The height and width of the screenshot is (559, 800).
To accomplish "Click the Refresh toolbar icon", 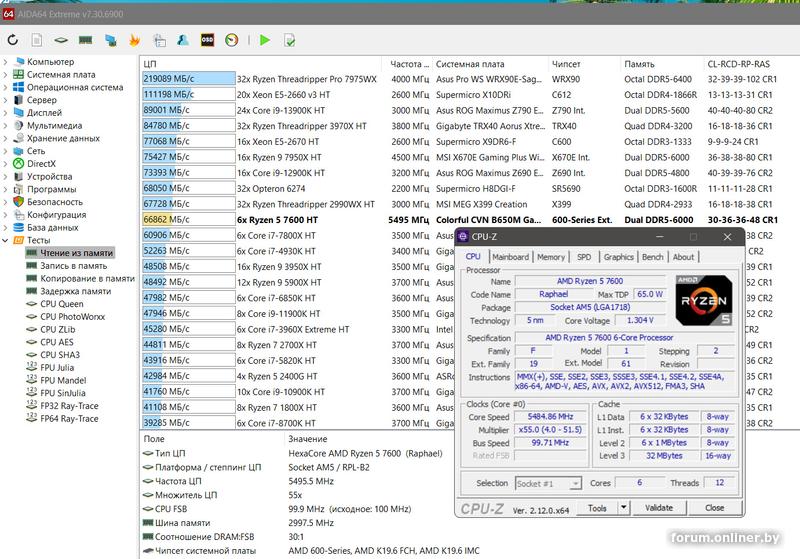I will [13, 40].
